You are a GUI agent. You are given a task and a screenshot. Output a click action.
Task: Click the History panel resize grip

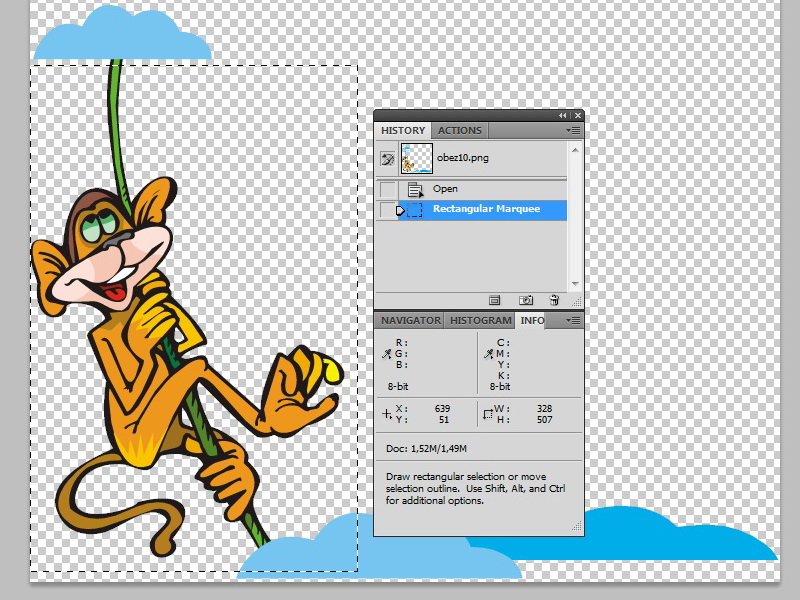coord(577,302)
